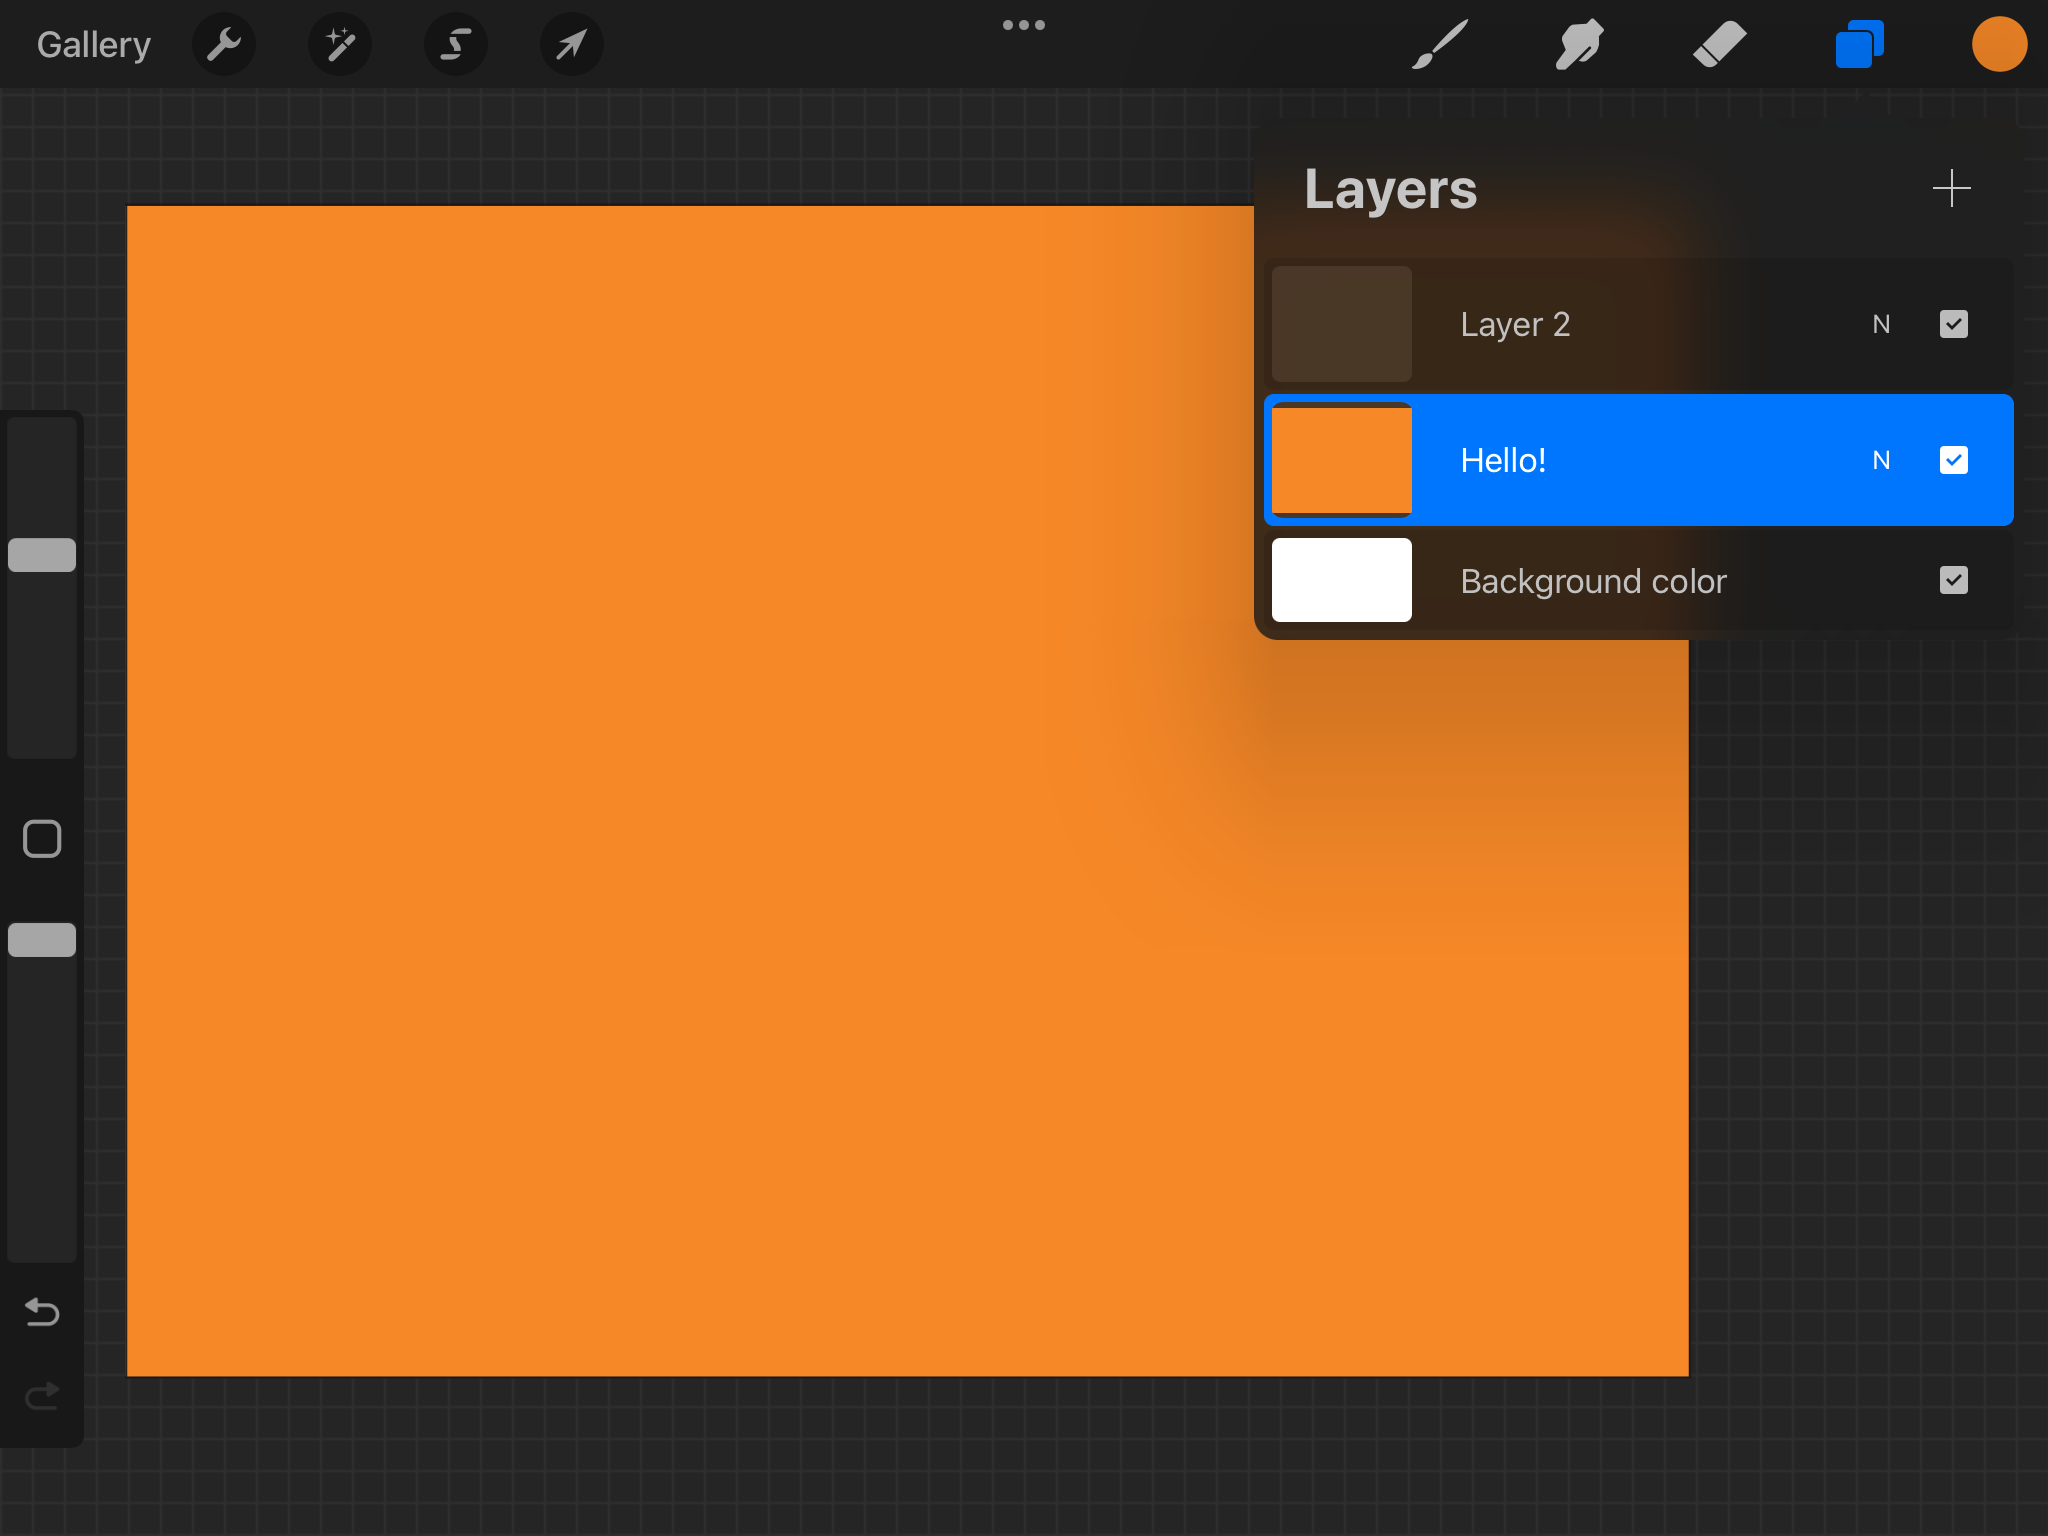This screenshot has width=2048, height=1536.
Task: Activate the Selection tool
Action: [456, 44]
